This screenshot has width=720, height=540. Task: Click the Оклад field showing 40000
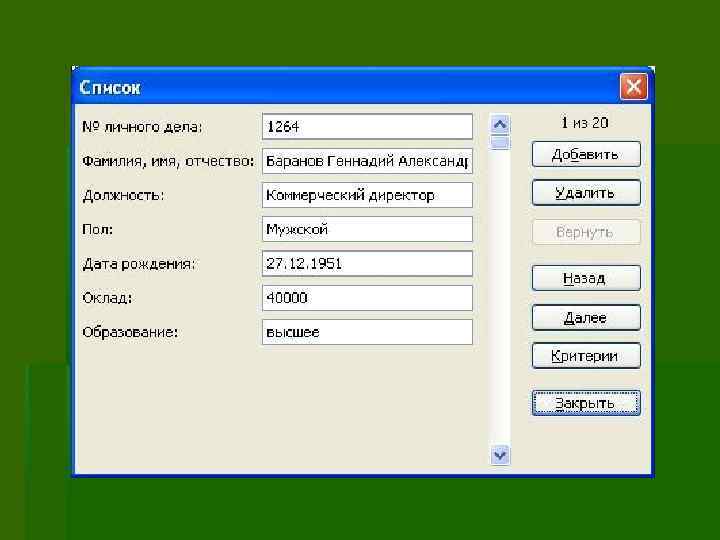click(367, 298)
